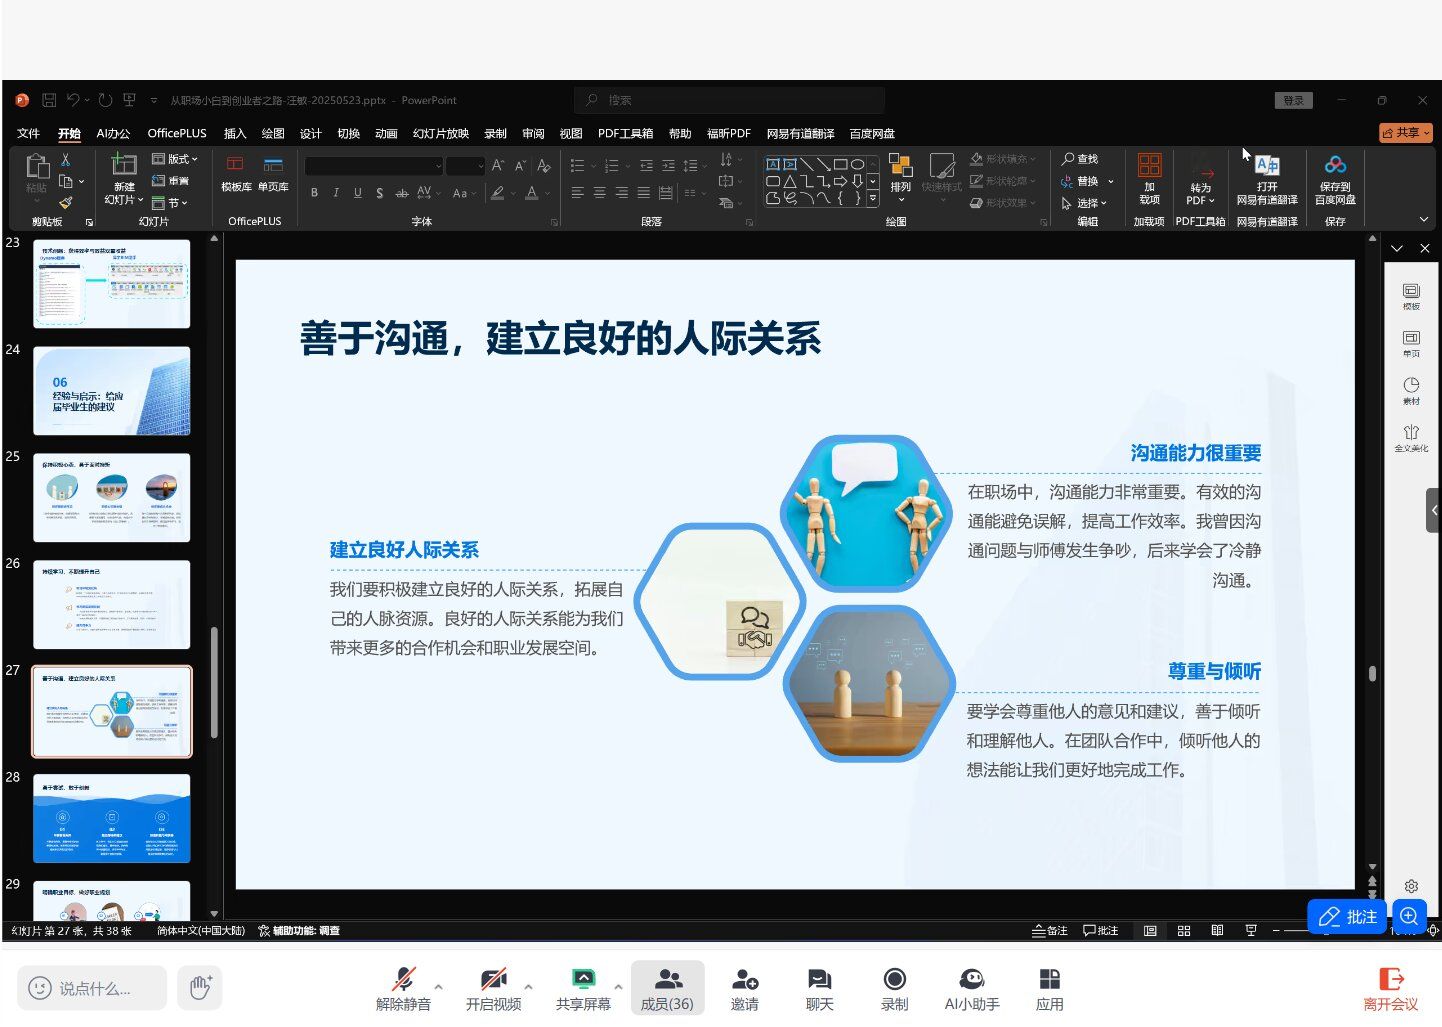Click the blue 批注 annotate button

pos(1346,917)
